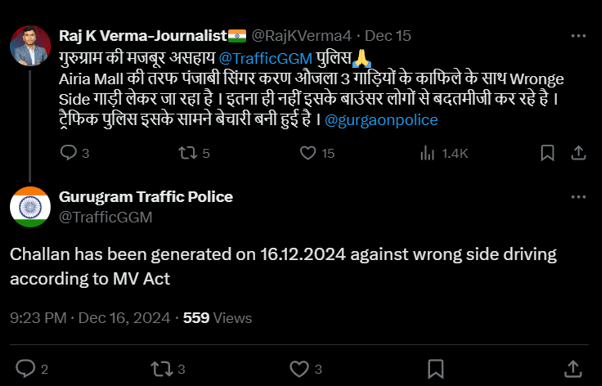The width and height of the screenshot is (602, 386).
Task: Open the 9:23 PM Dec 16, 2024 timestamp
Action: [90, 318]
